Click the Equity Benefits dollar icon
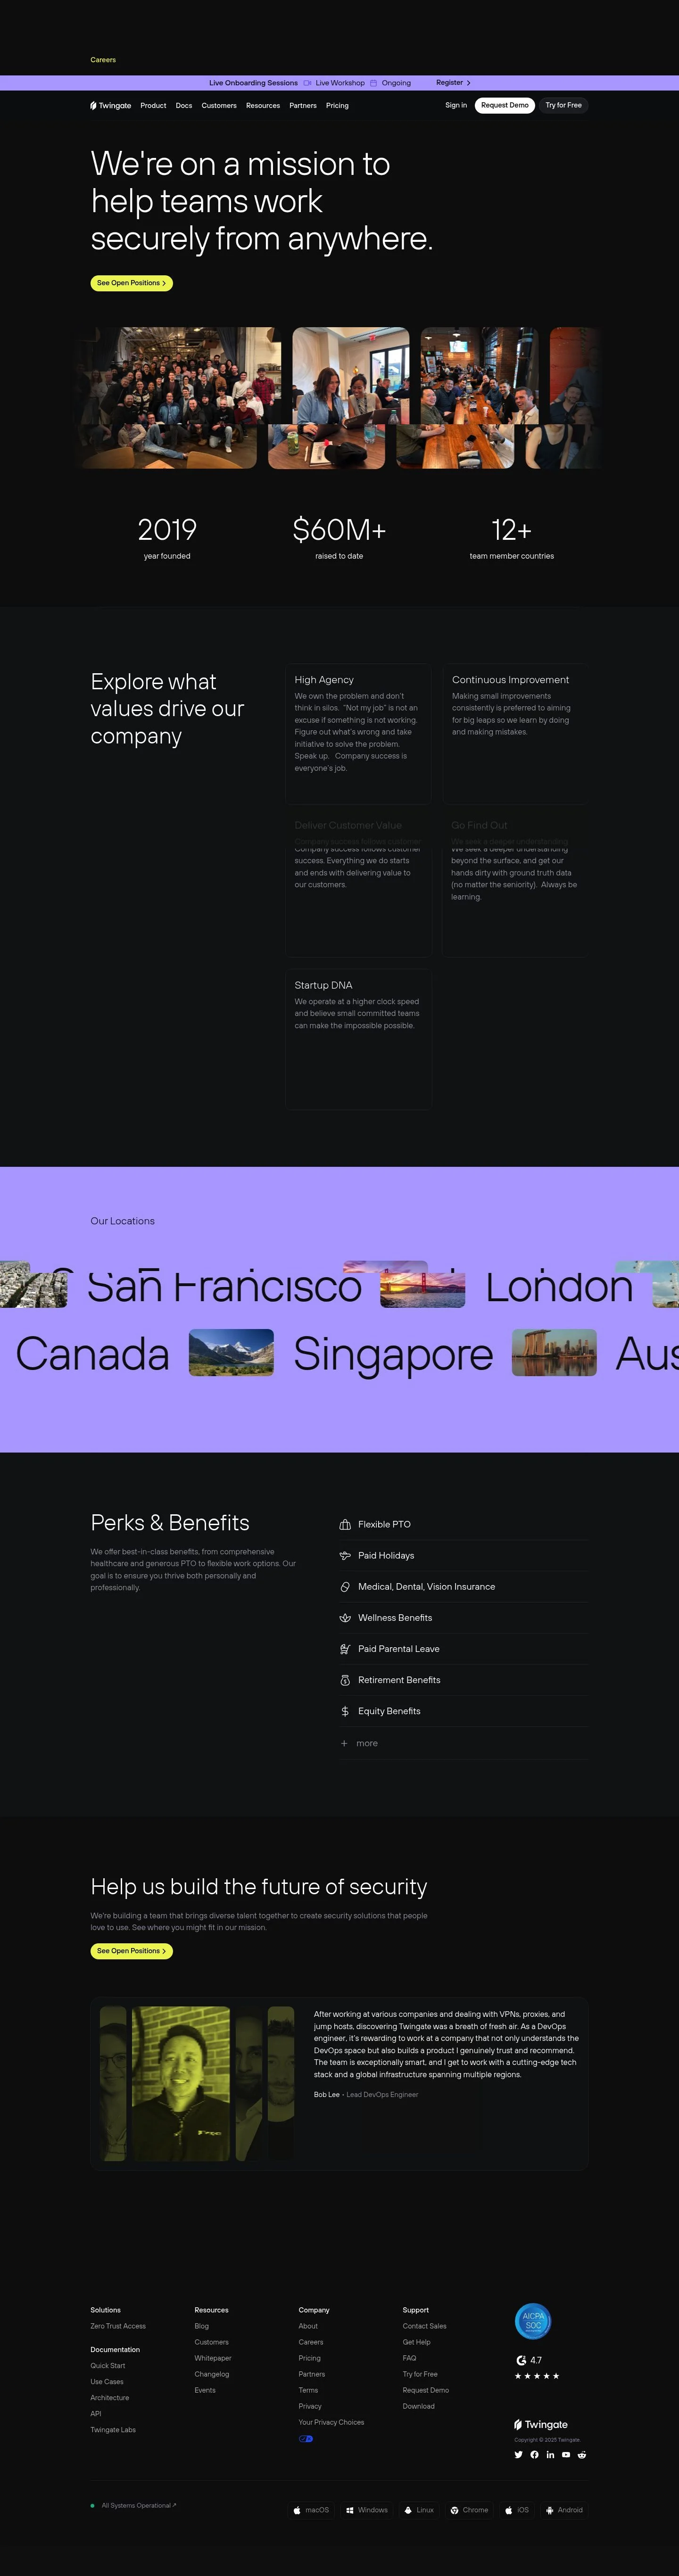The height and width of the screenshot is (2576, 679). [x=345, y=1711]
